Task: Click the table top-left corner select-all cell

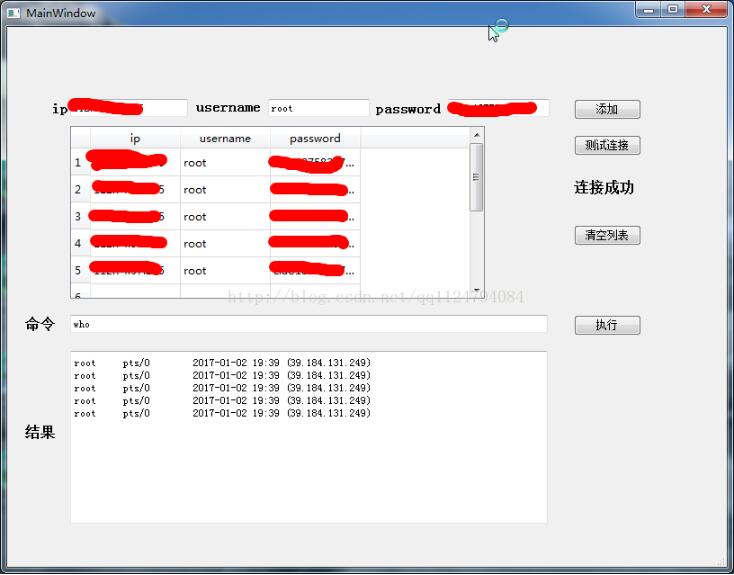Action: [81, 138]
